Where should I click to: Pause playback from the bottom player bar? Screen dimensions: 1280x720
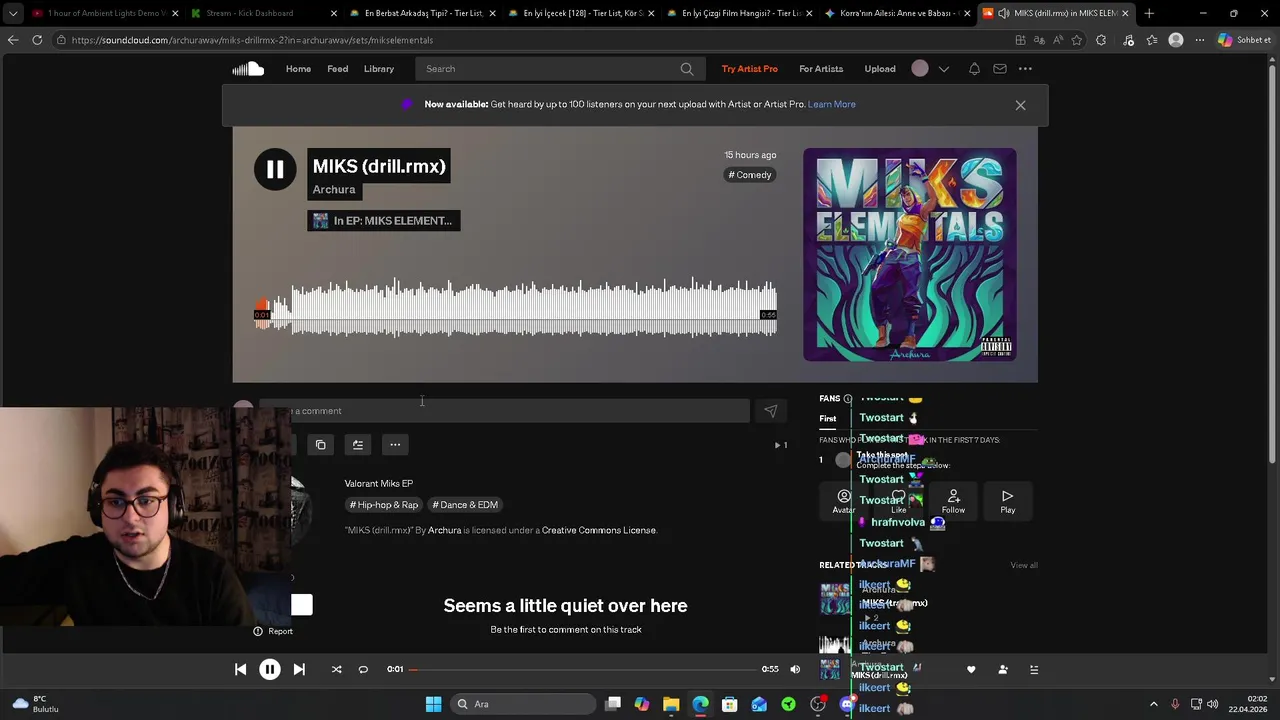click(x=269, y=669)
